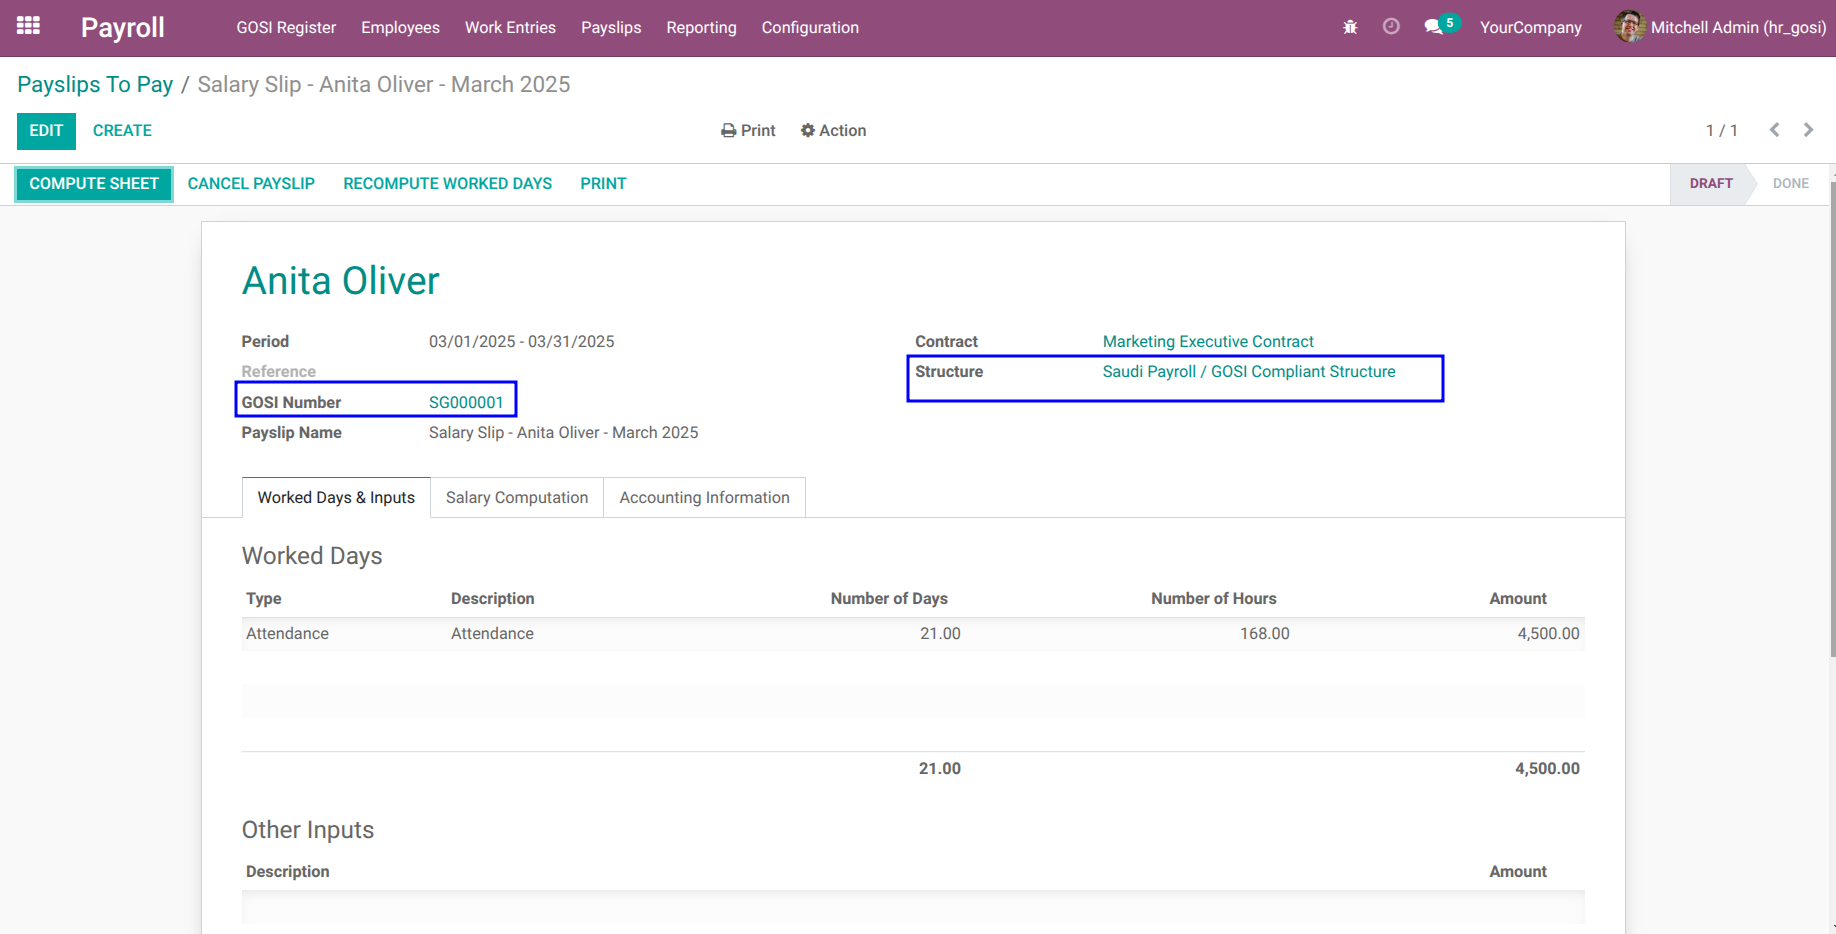
Task: Go to previous record arrow
Action: click(x=1775, y=130)
